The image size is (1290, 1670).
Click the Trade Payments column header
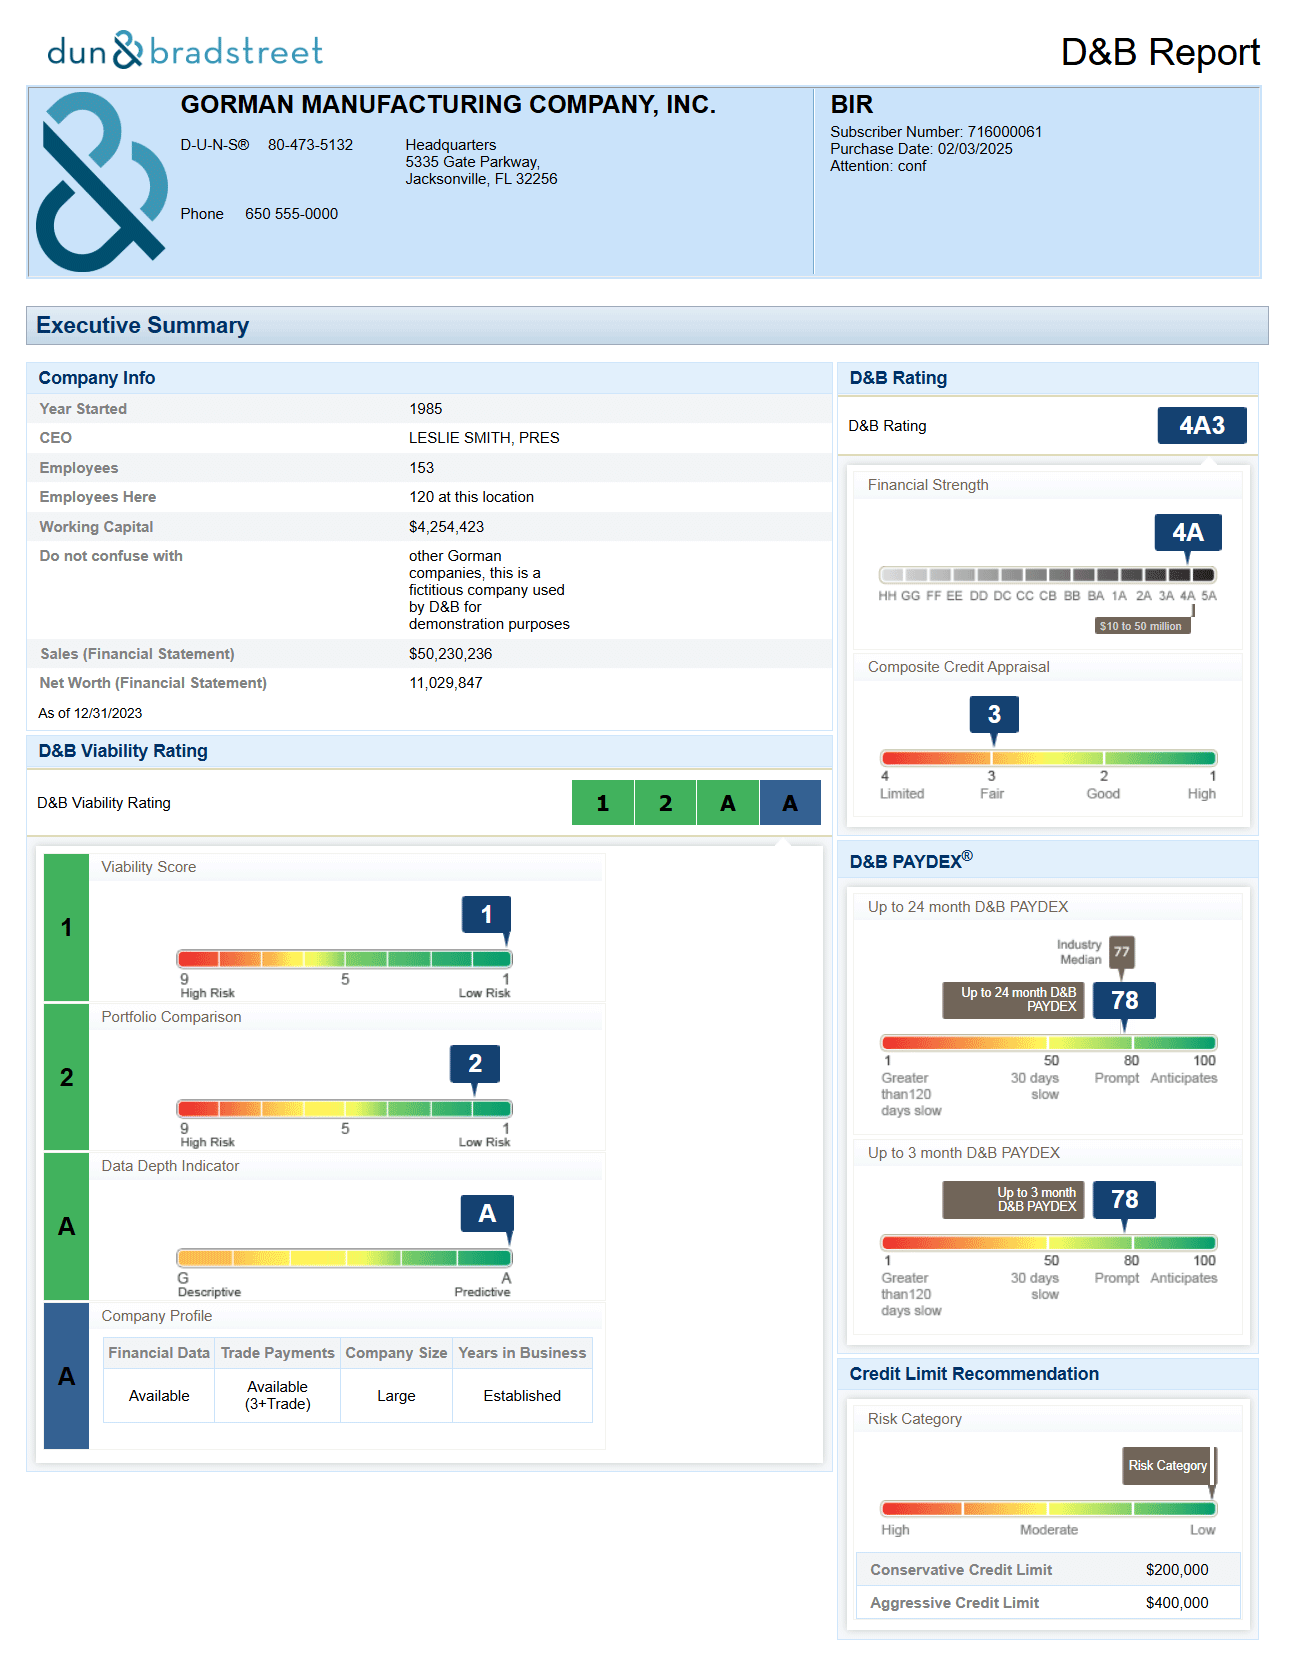pyautogui.click(x=277, y=1353)
